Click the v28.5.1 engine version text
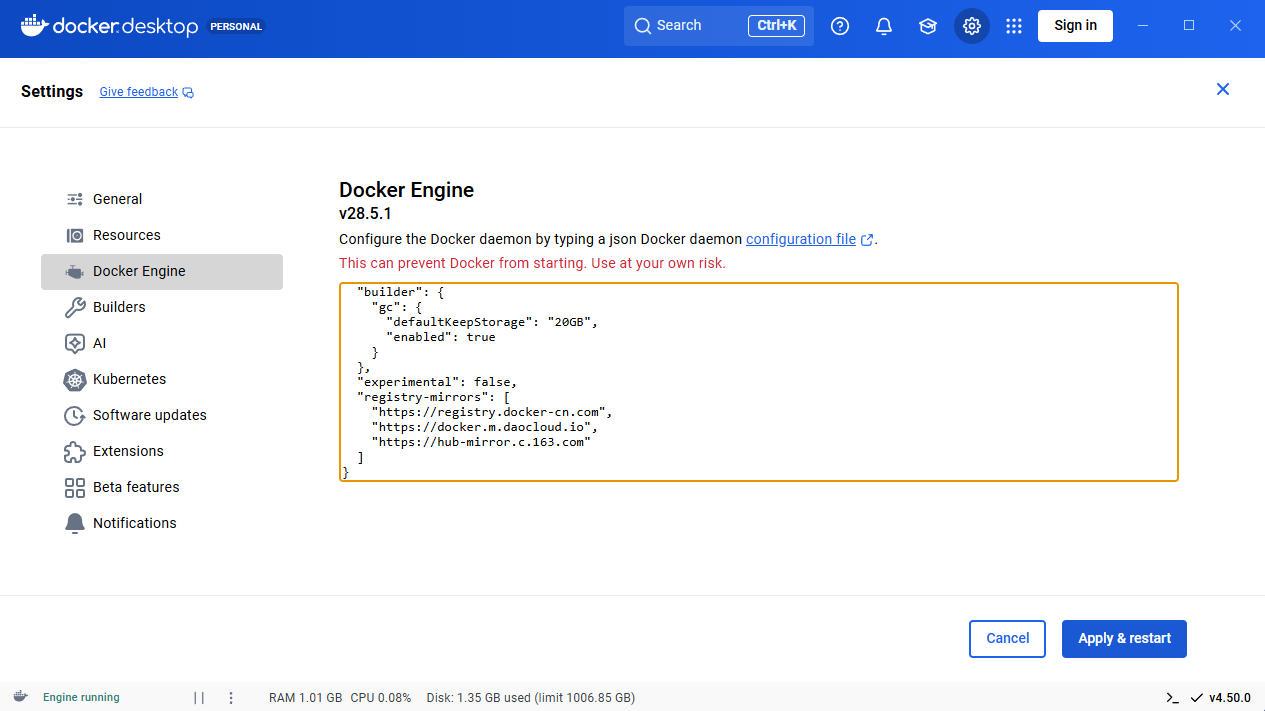Viewport: 1265px width, 711px height. [x=365, y=214]
